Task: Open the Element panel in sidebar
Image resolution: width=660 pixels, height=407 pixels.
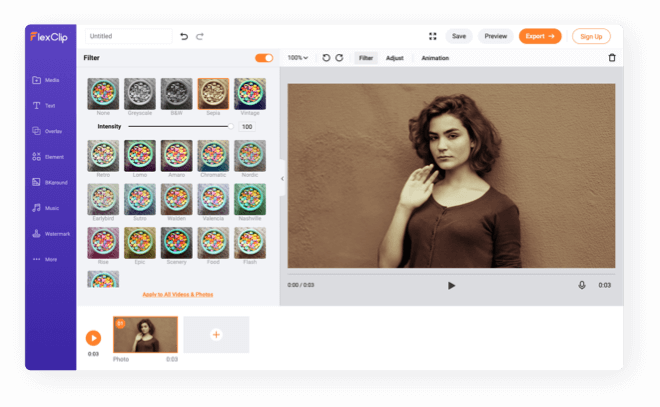Action: [48, 157]
